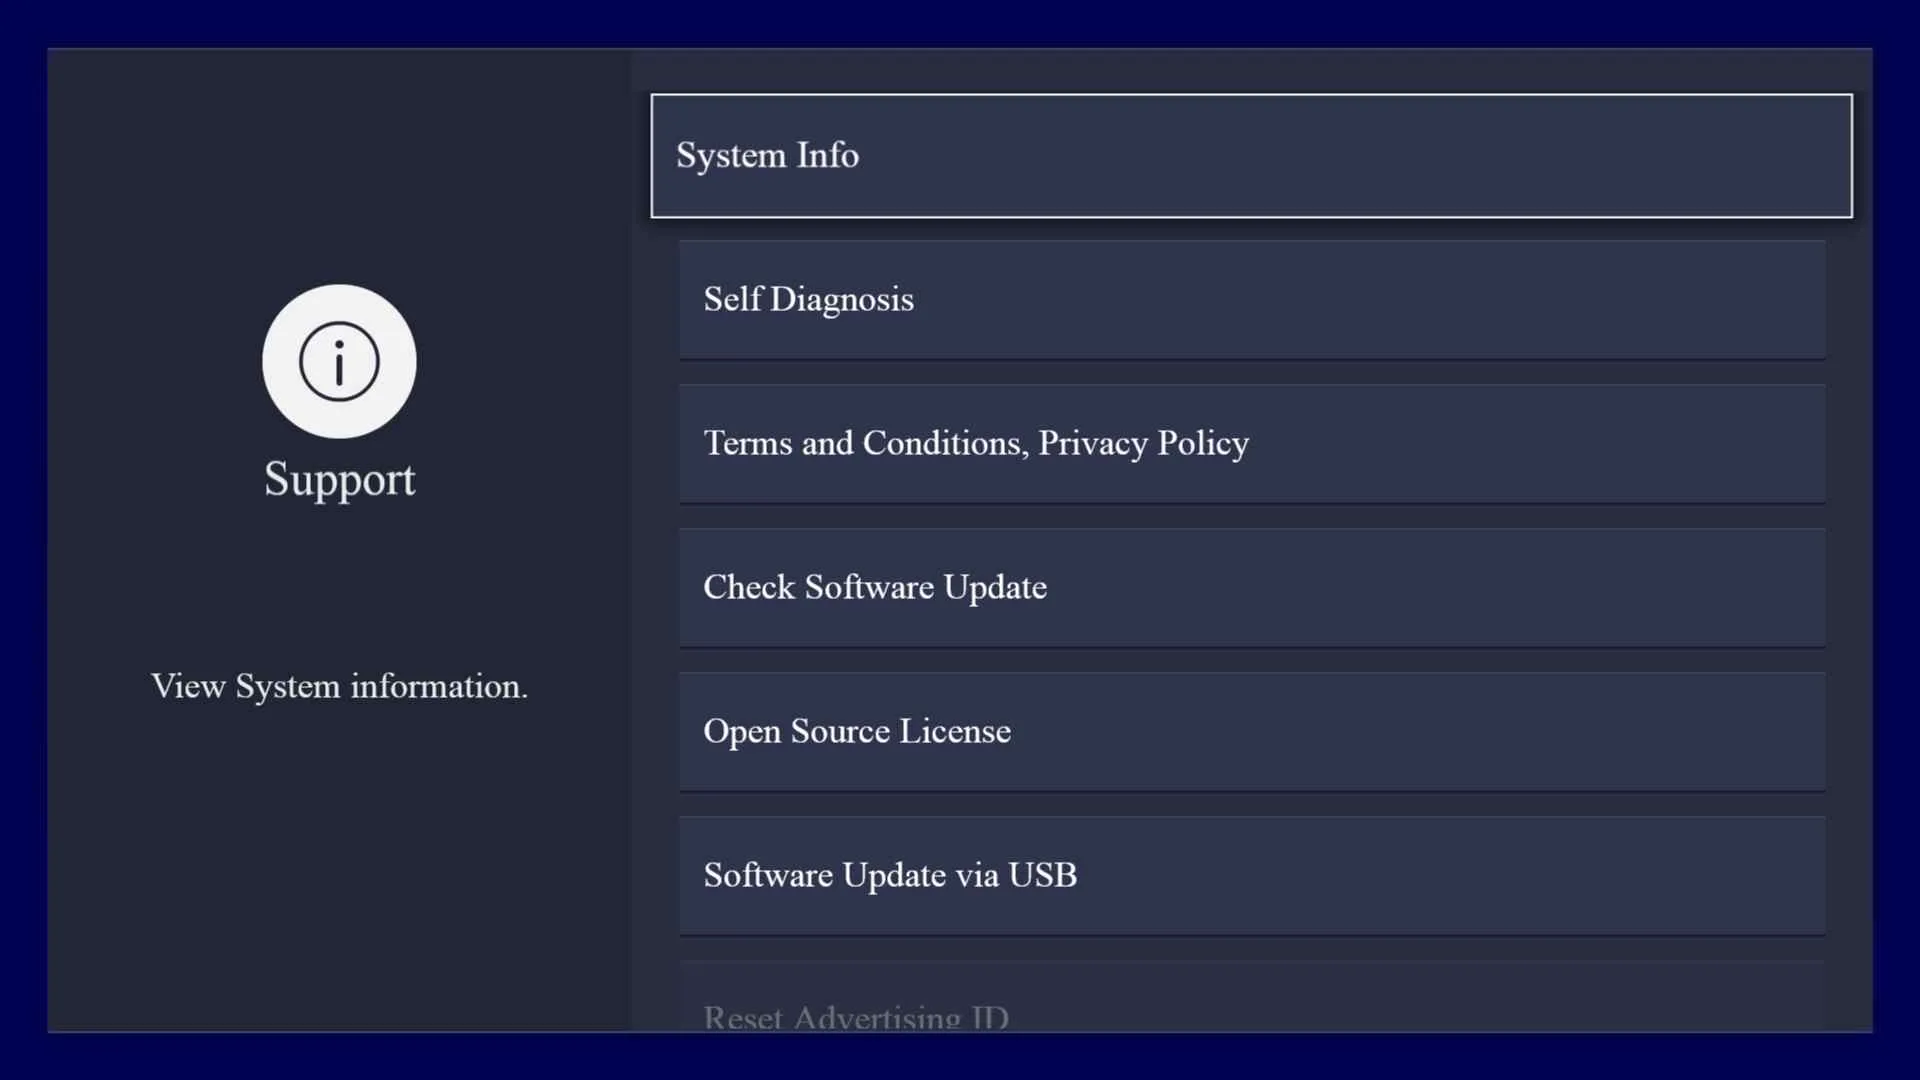Click the 'Privacy Policy' words in the list
1920x1080 pixels.
(x=1143, y=443)
